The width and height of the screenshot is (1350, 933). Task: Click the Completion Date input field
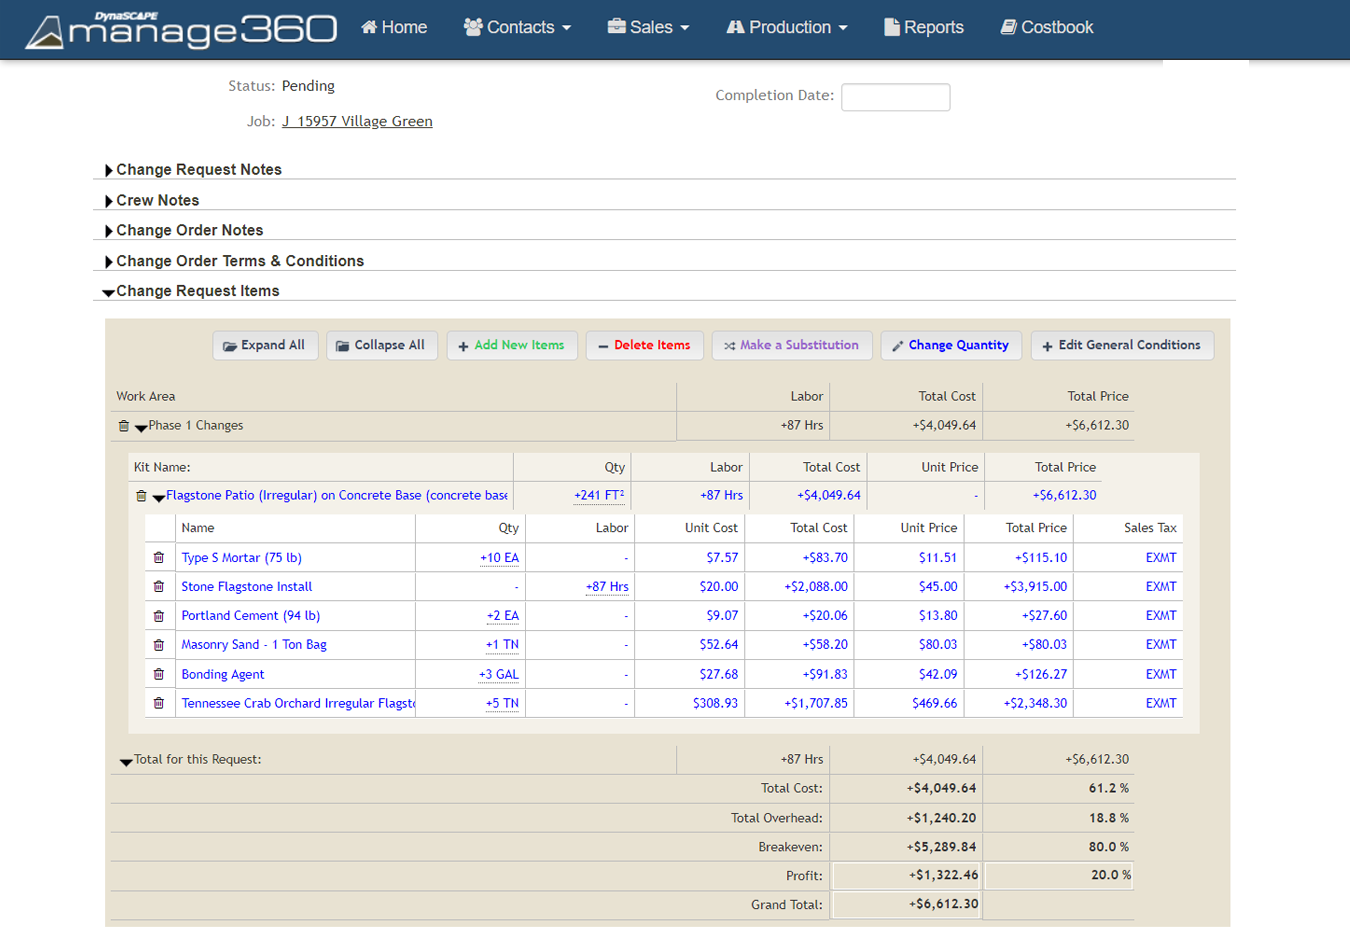[x=895, y=97]
